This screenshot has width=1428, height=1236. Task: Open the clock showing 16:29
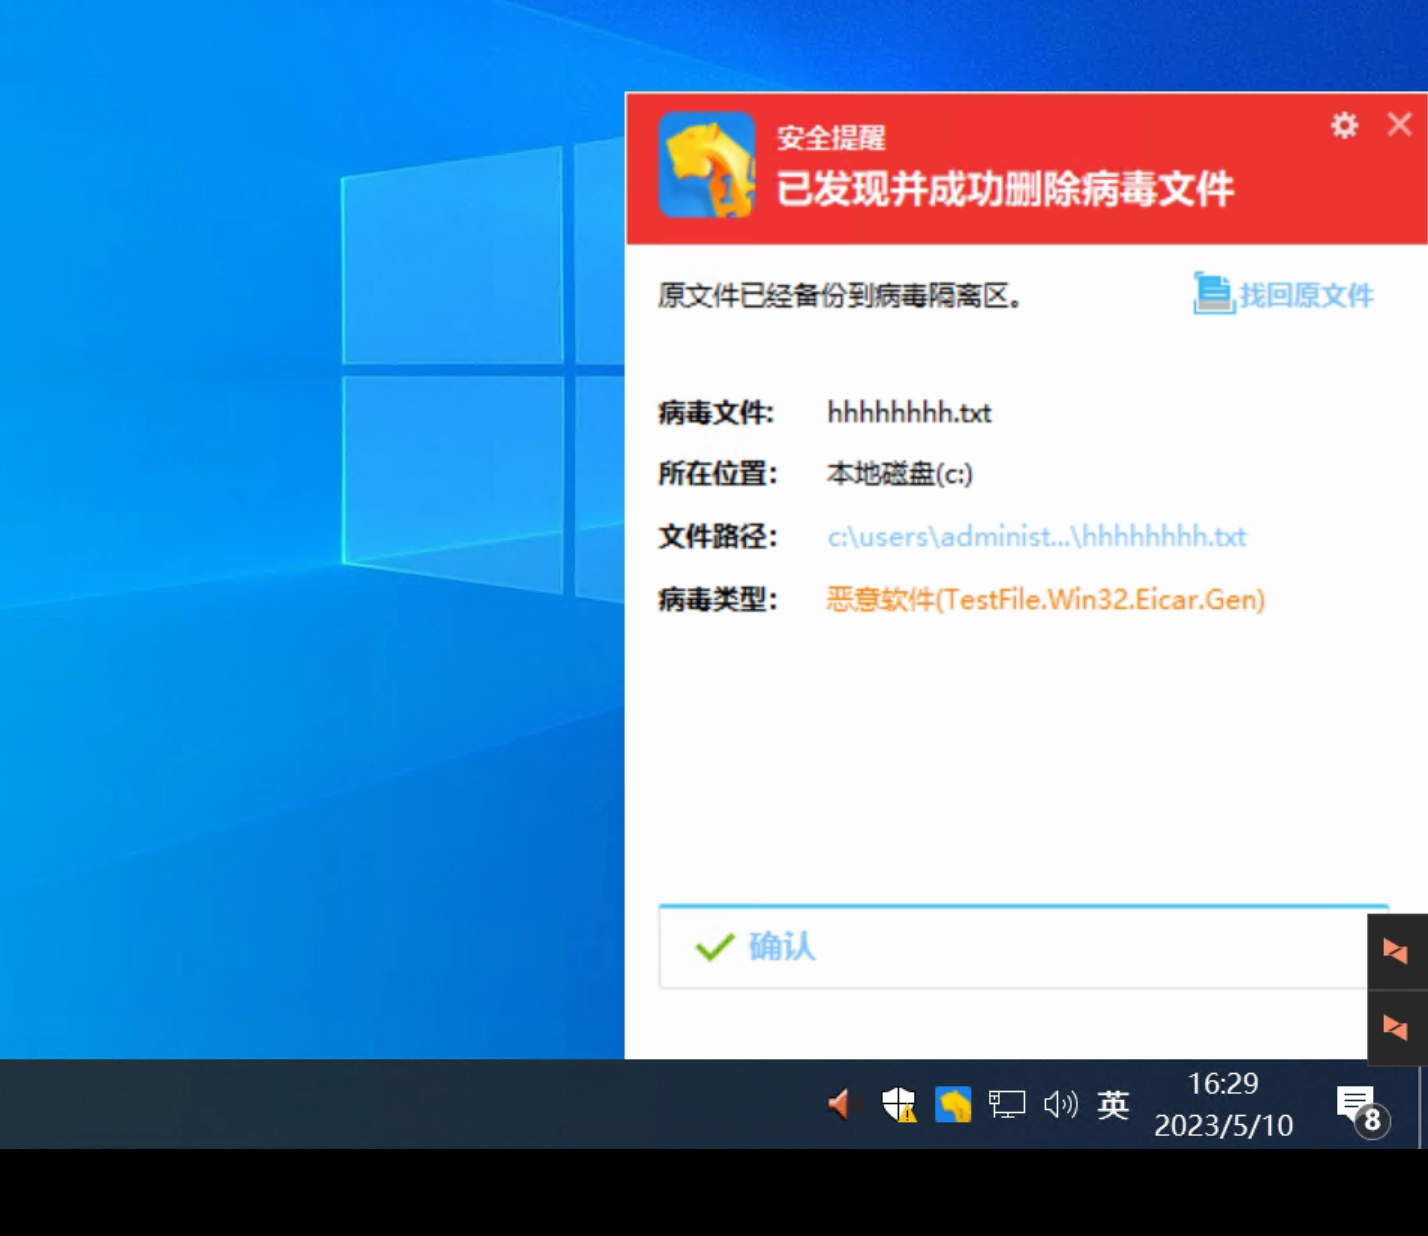[1223, 1104]
